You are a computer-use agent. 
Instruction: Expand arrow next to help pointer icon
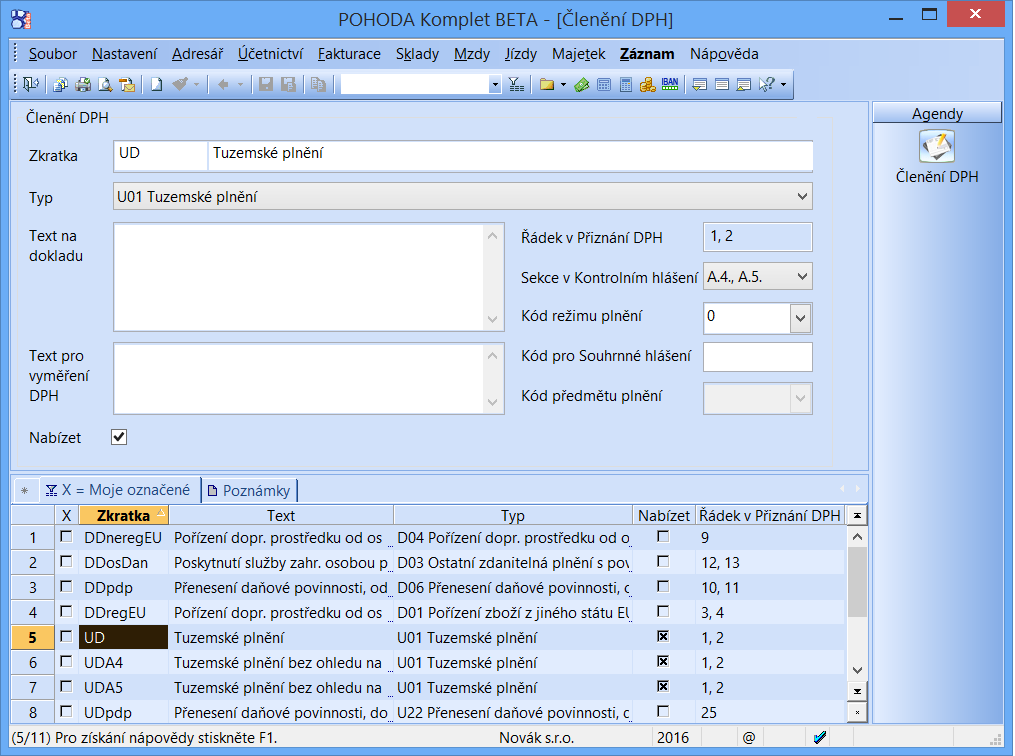click(x=783, y=85)
